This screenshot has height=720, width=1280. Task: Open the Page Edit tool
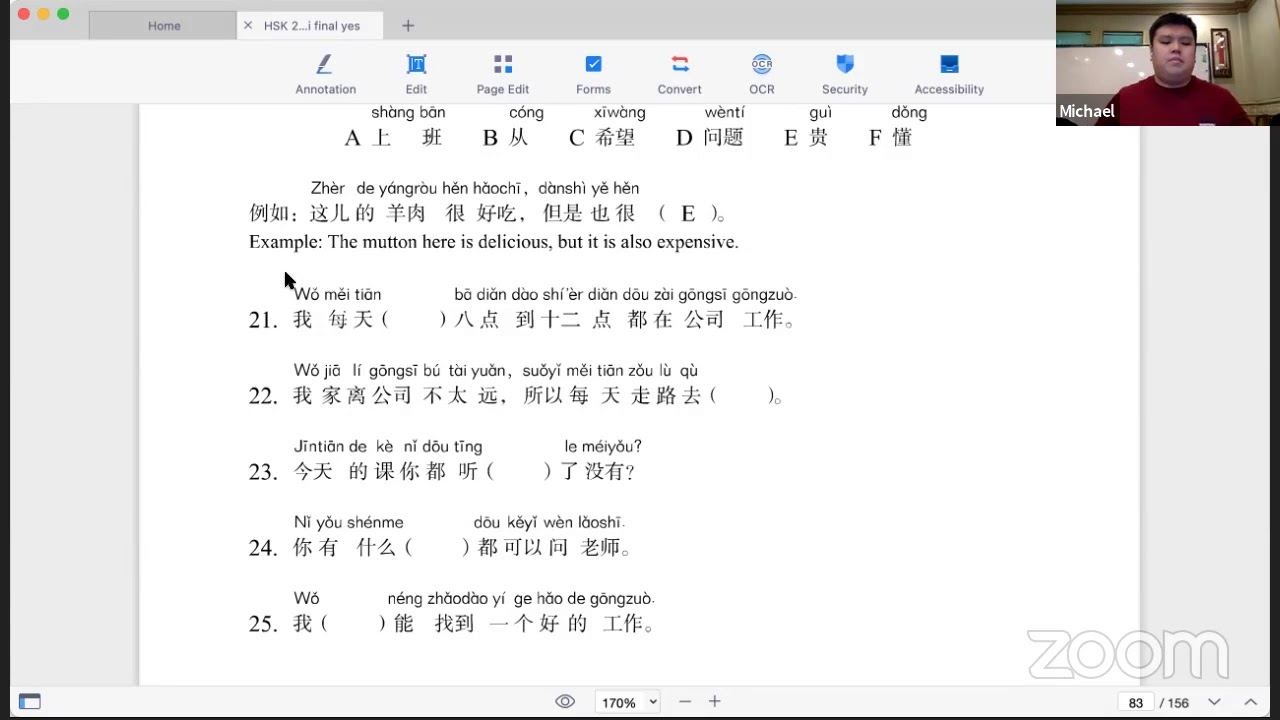tap(503, 75)
